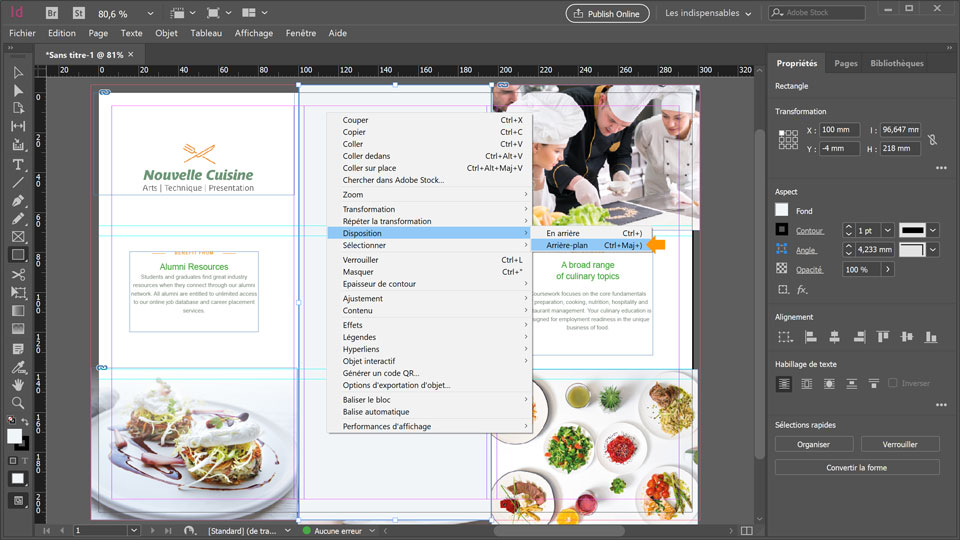Screen dimensions: 960x540
Task: Switch to the Pages tab
Action: point(846,63)
